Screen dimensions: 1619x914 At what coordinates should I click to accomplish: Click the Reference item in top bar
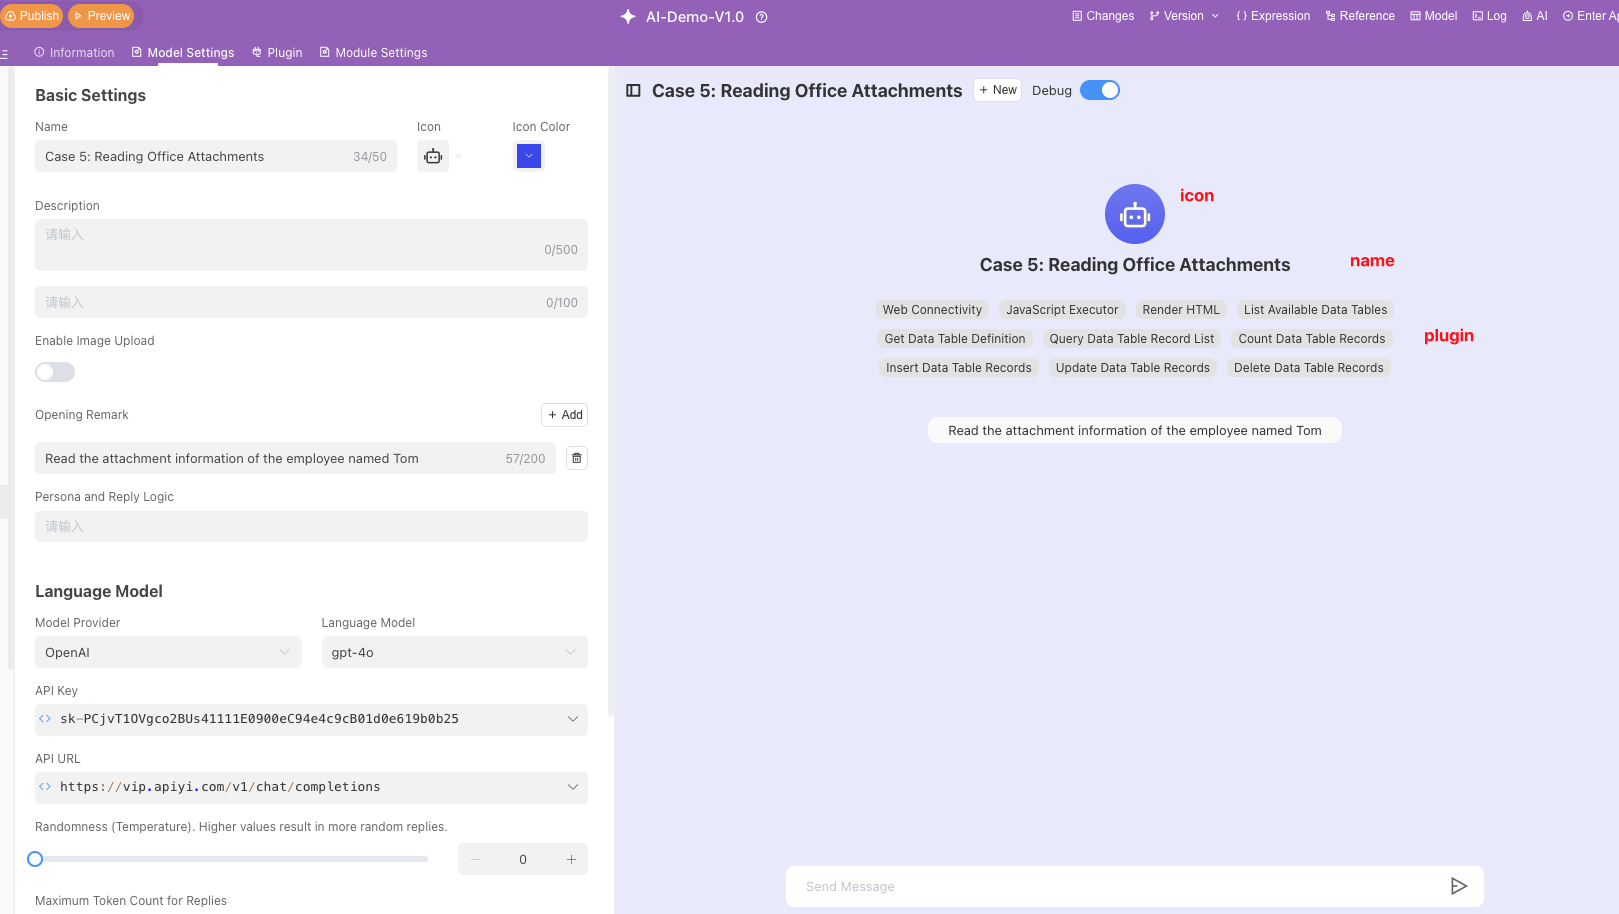pyautogui.click(x=1360, y=16)
